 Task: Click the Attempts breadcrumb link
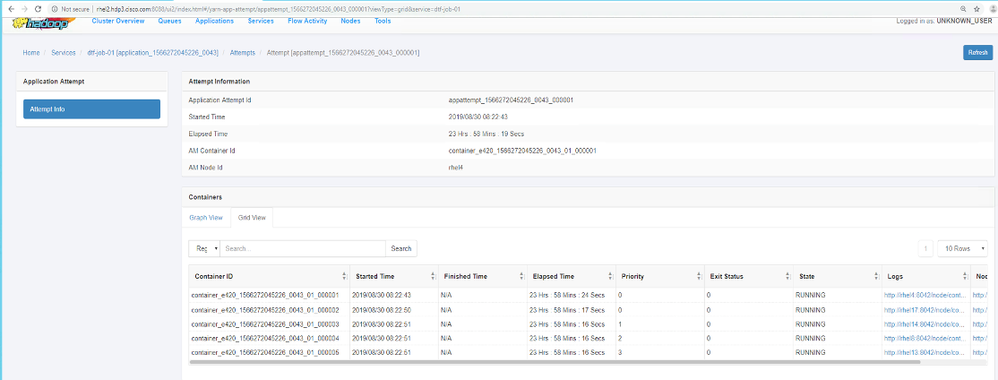pos(242,53)
